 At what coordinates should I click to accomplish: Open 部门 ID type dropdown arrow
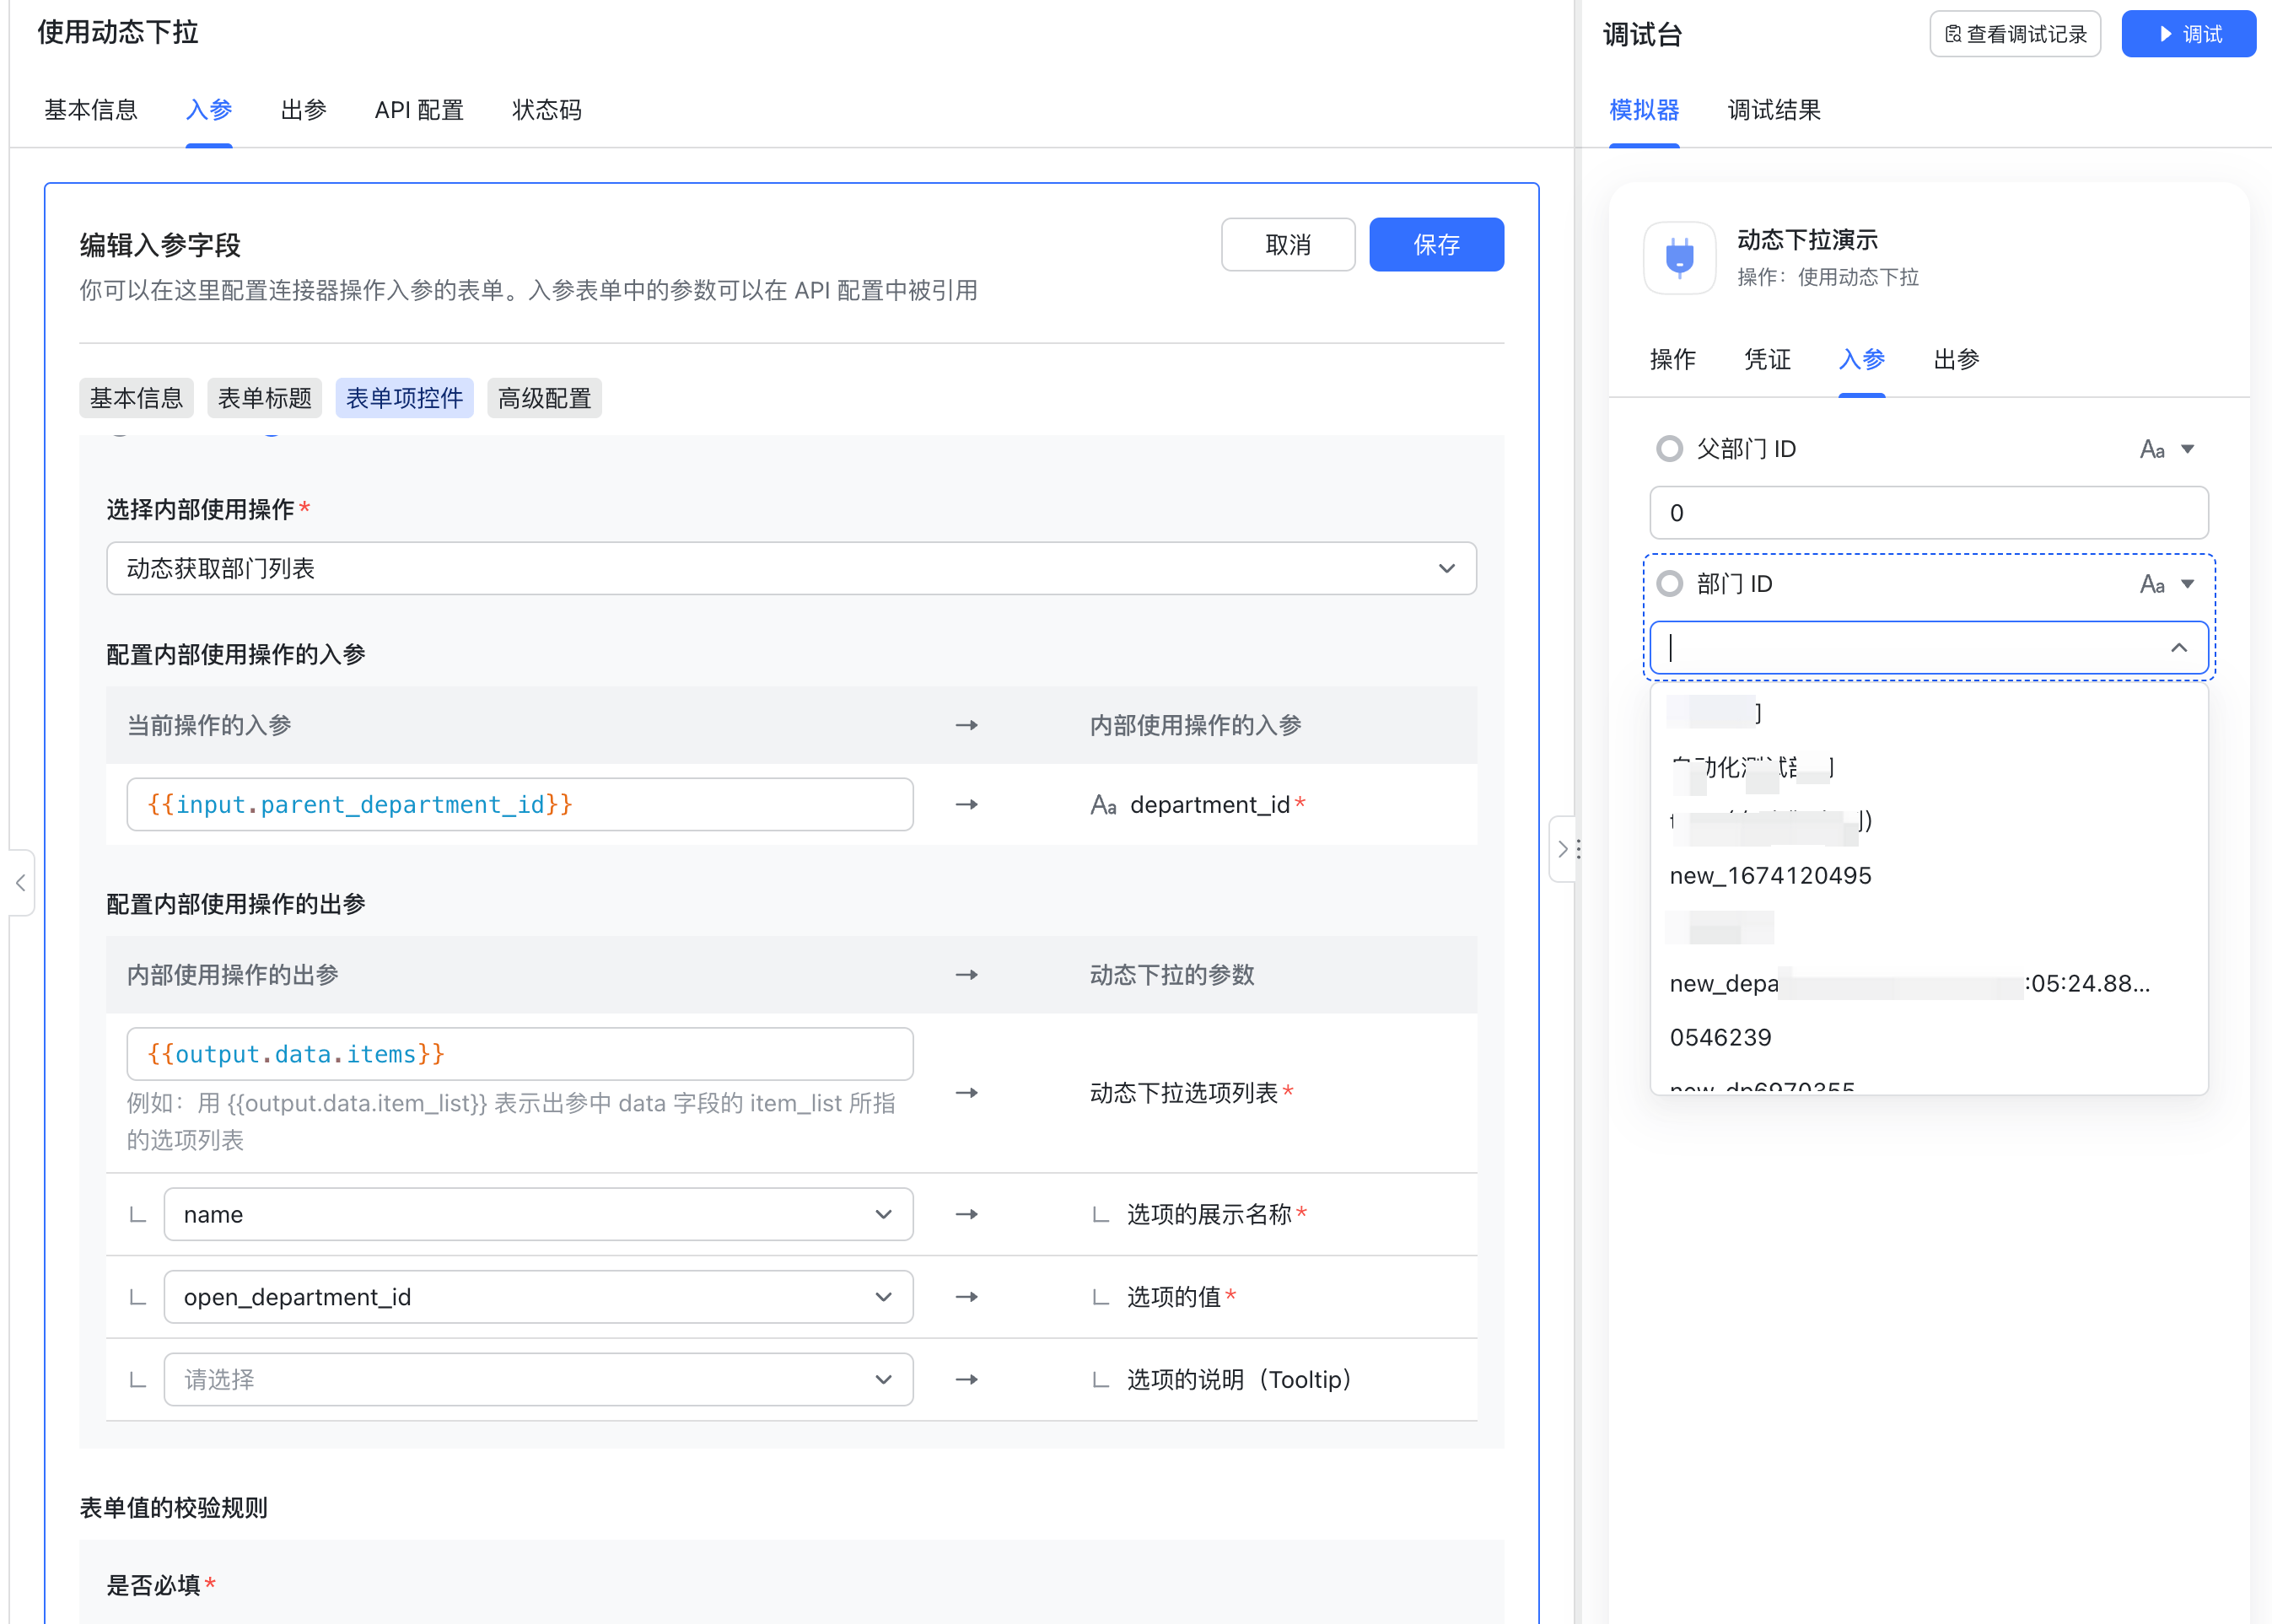2188,584
